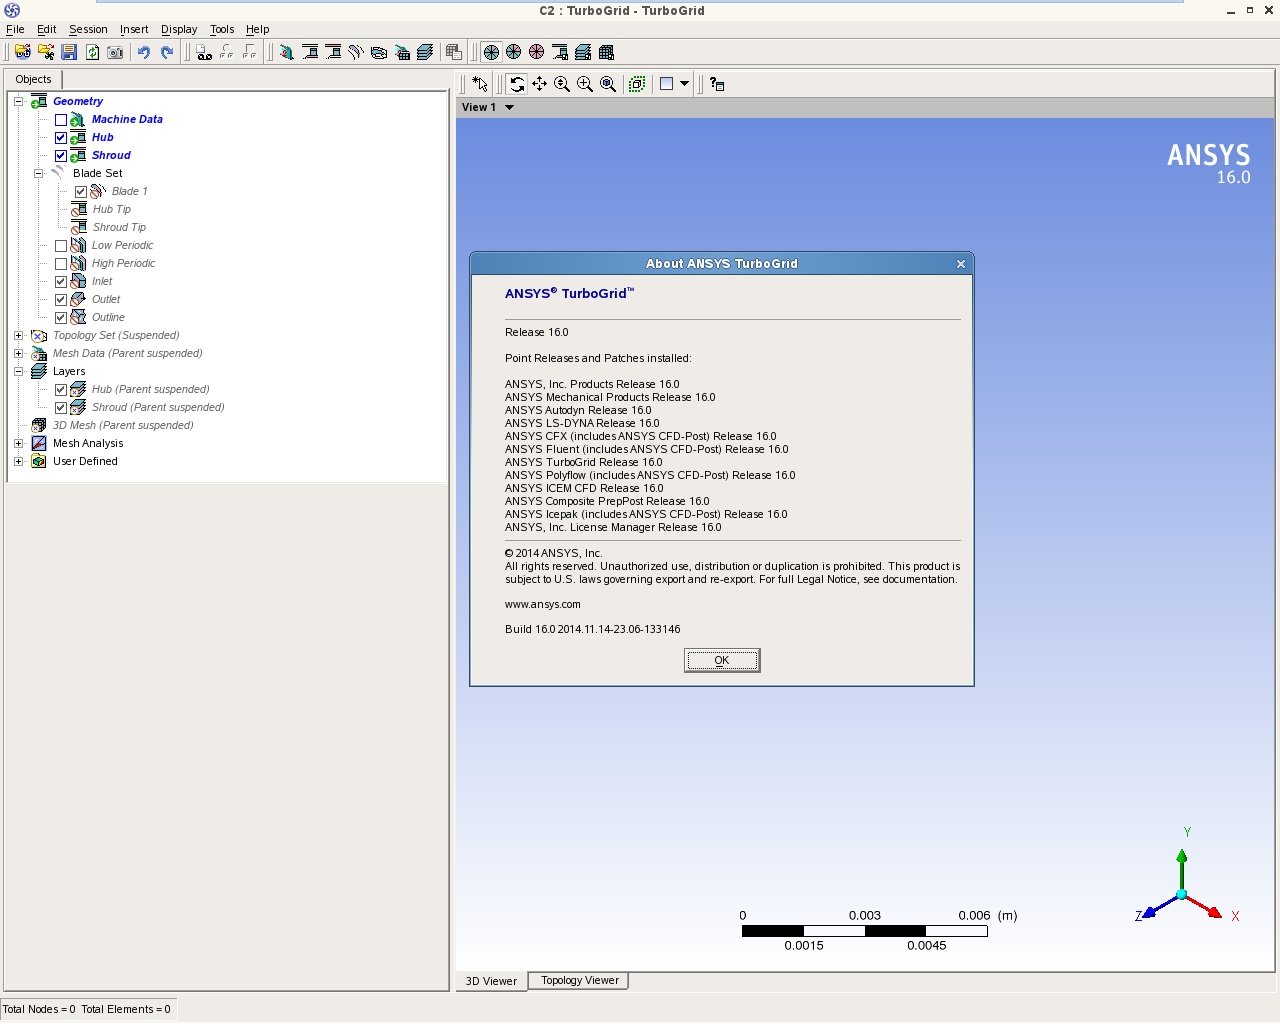Choose the Zoom Box magnifier tool
Image resolution: width=1280 pixels, height=1024 pixels.
pos(585,84)
